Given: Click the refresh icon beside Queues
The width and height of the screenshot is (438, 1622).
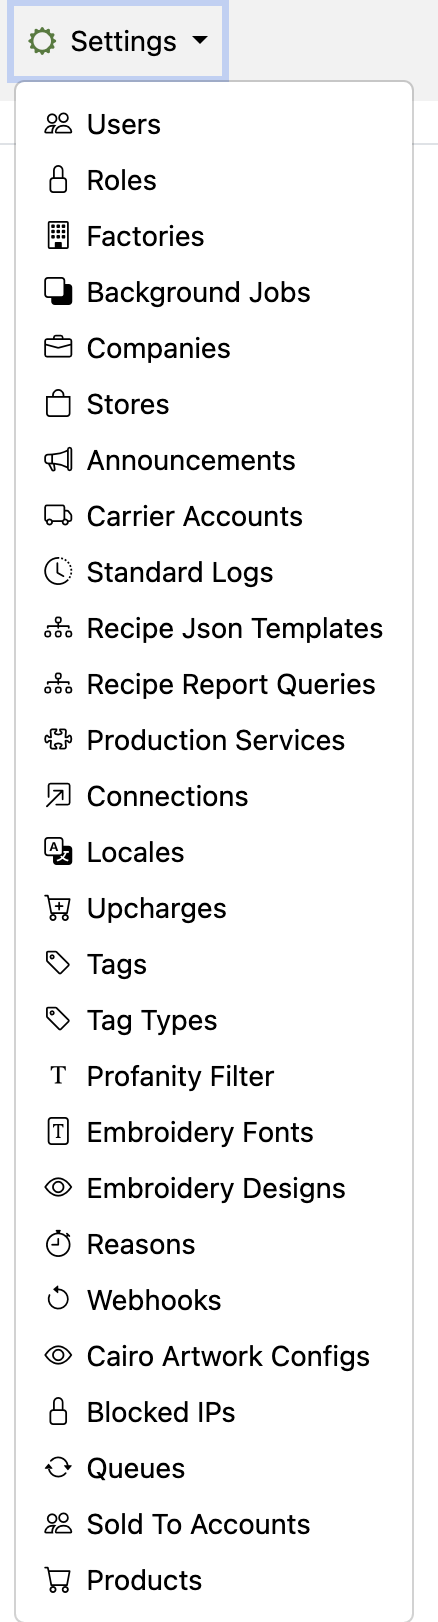Looking at the screenshot, I should 59,1468.
